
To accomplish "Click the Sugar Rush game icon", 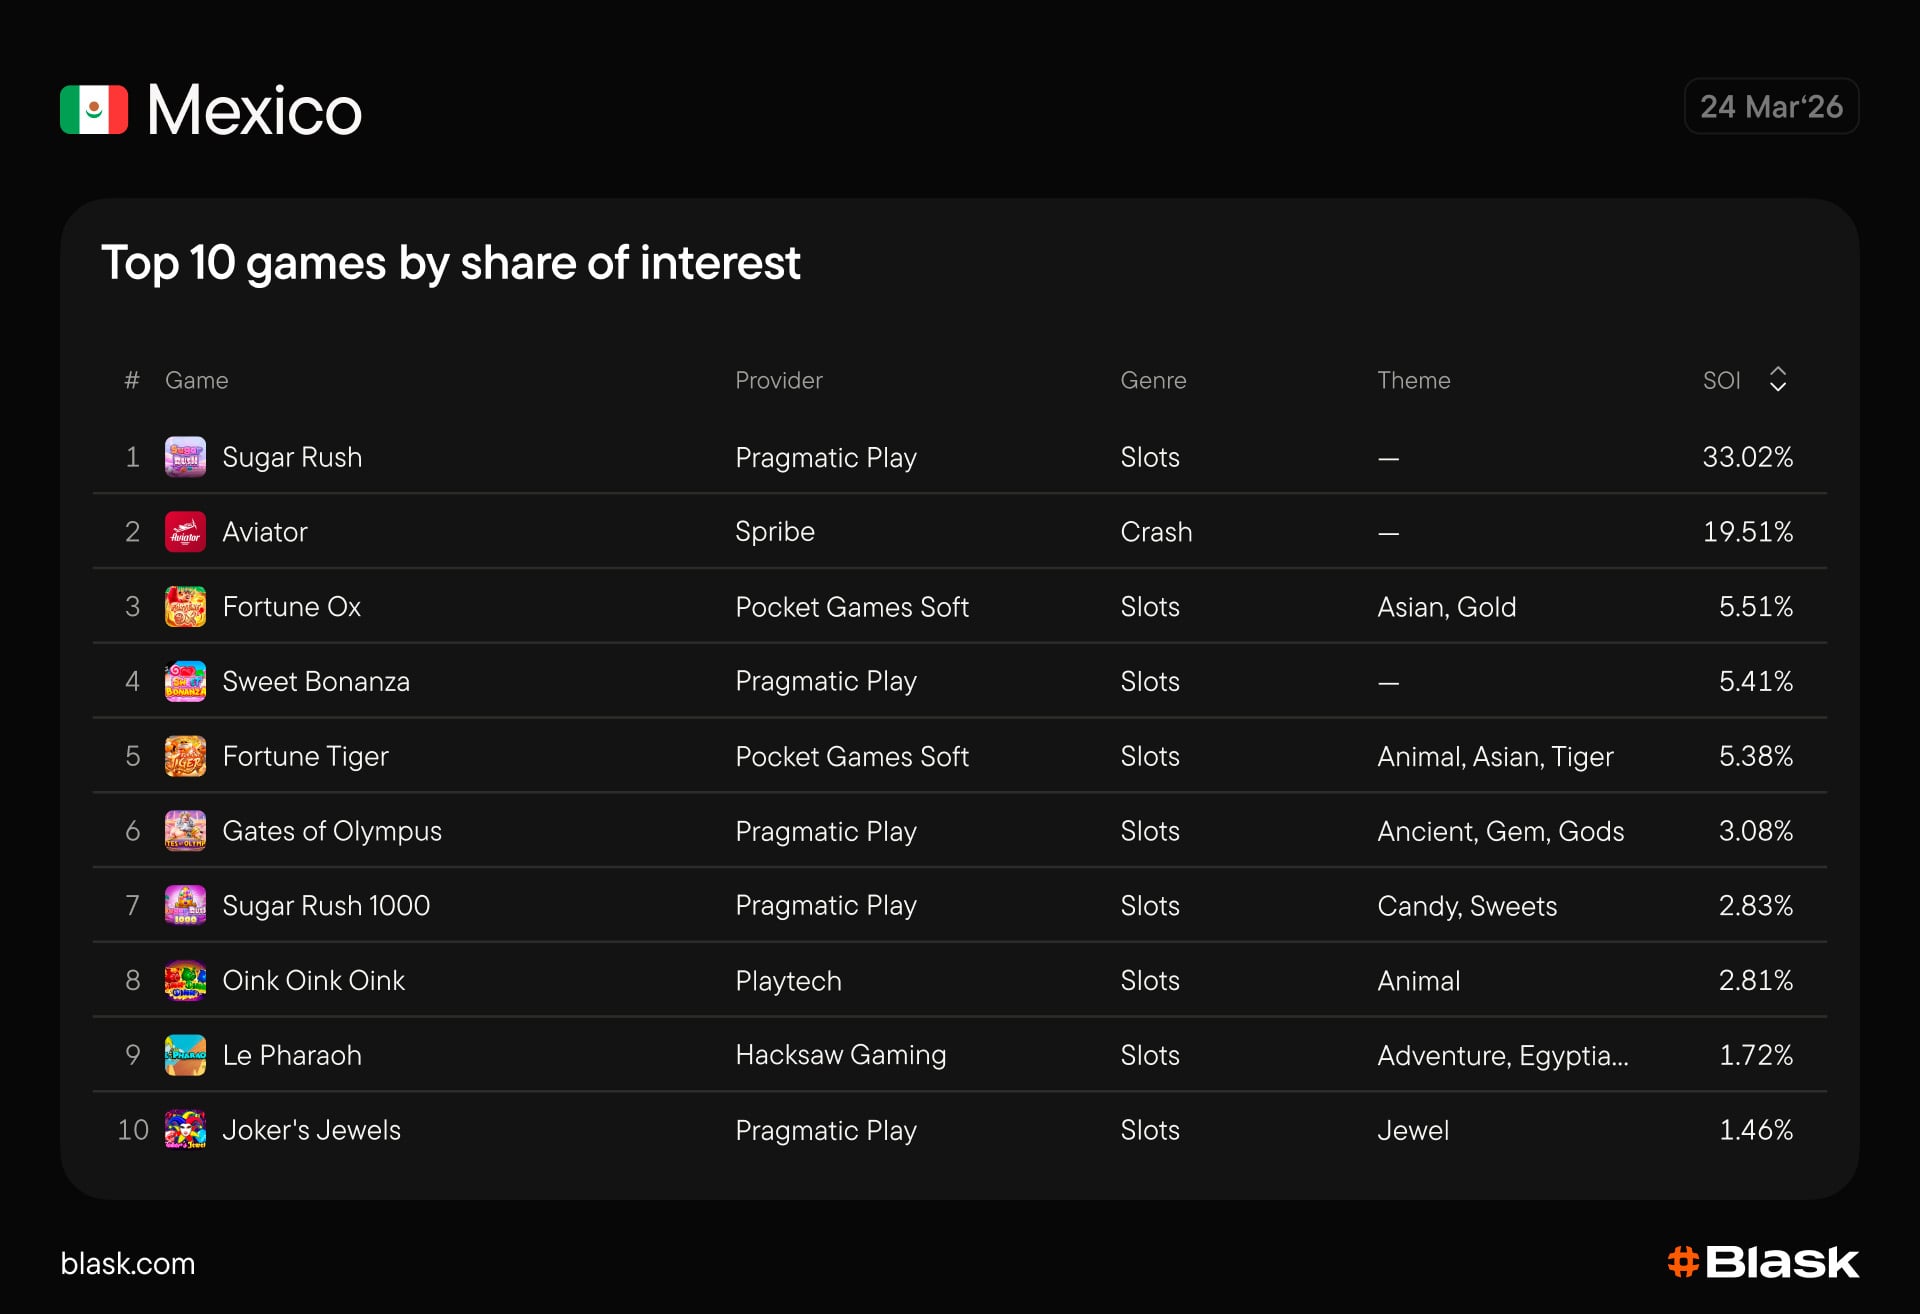I will coord(185,457).
